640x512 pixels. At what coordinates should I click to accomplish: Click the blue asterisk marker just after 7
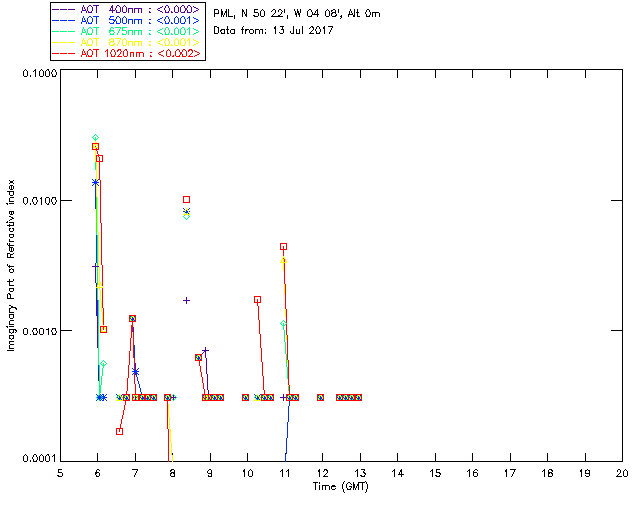[x=136, y=372]
